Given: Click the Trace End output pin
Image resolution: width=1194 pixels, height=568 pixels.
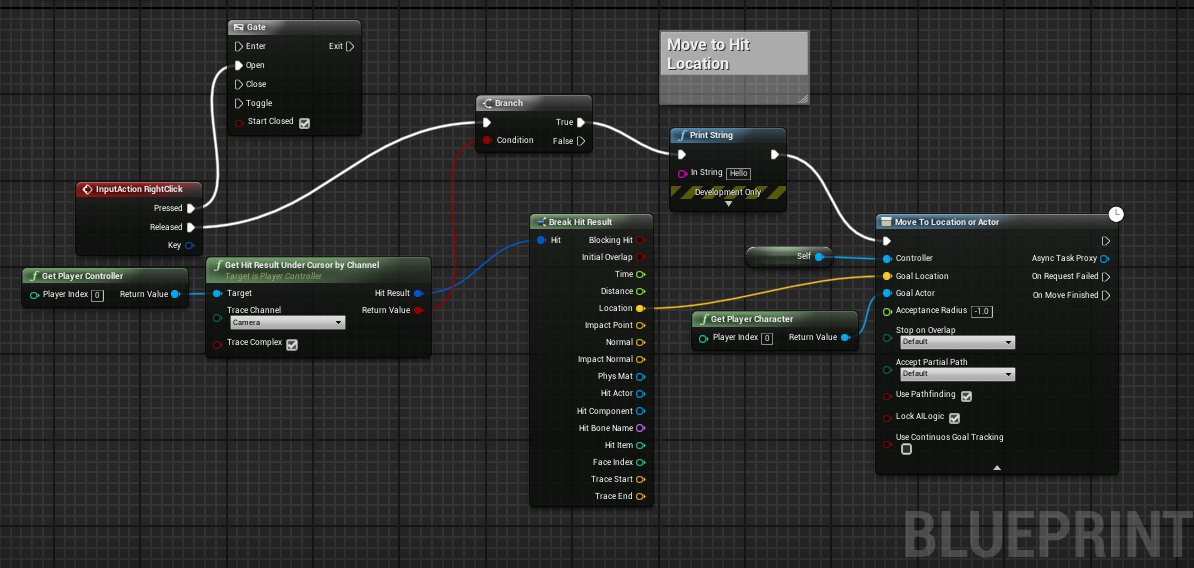Looking at the screenshot, I should click(x=640, y=496).
